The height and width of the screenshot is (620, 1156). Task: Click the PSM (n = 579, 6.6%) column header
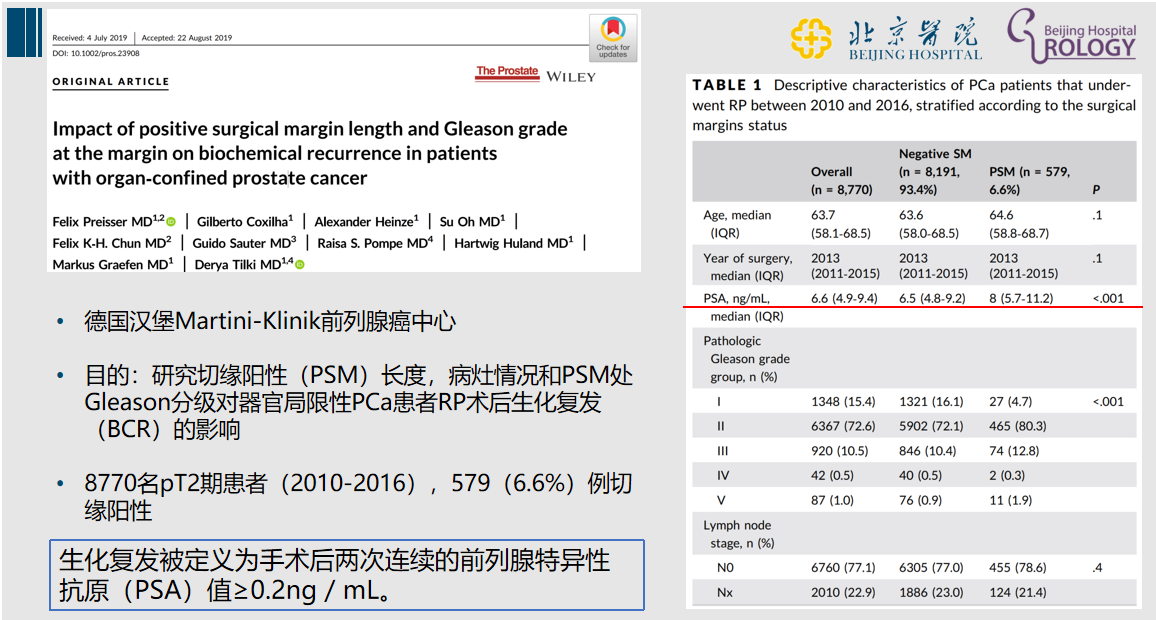[1029, 181]
